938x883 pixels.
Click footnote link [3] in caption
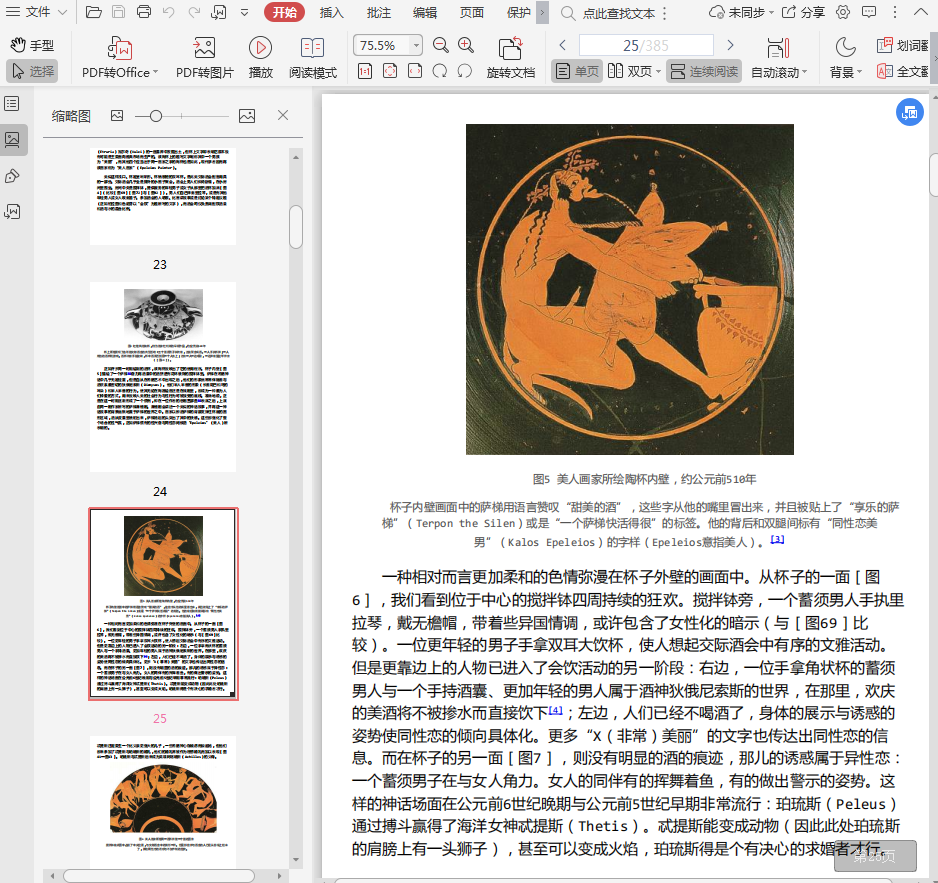[776, 539]
